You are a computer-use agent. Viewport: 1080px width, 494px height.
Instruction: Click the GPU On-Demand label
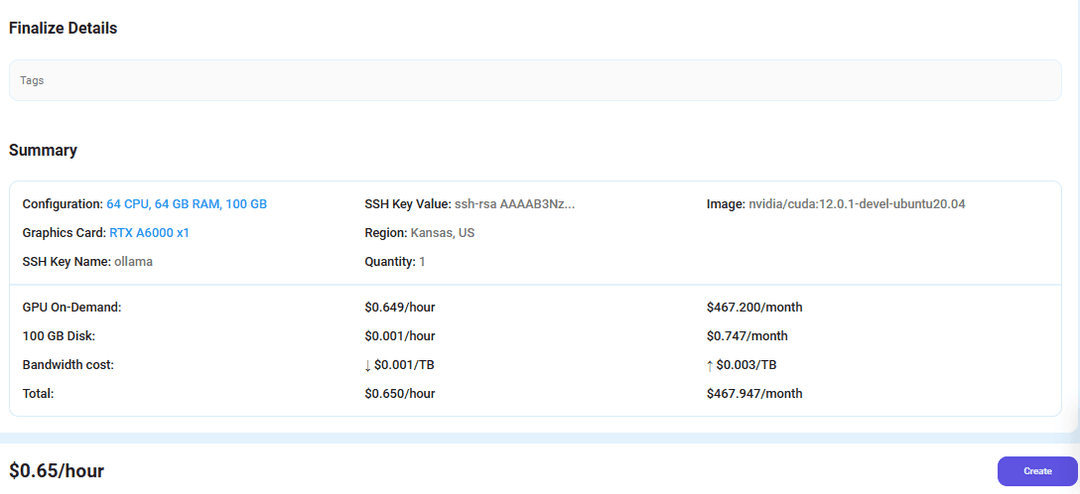[x=72, y=307]
